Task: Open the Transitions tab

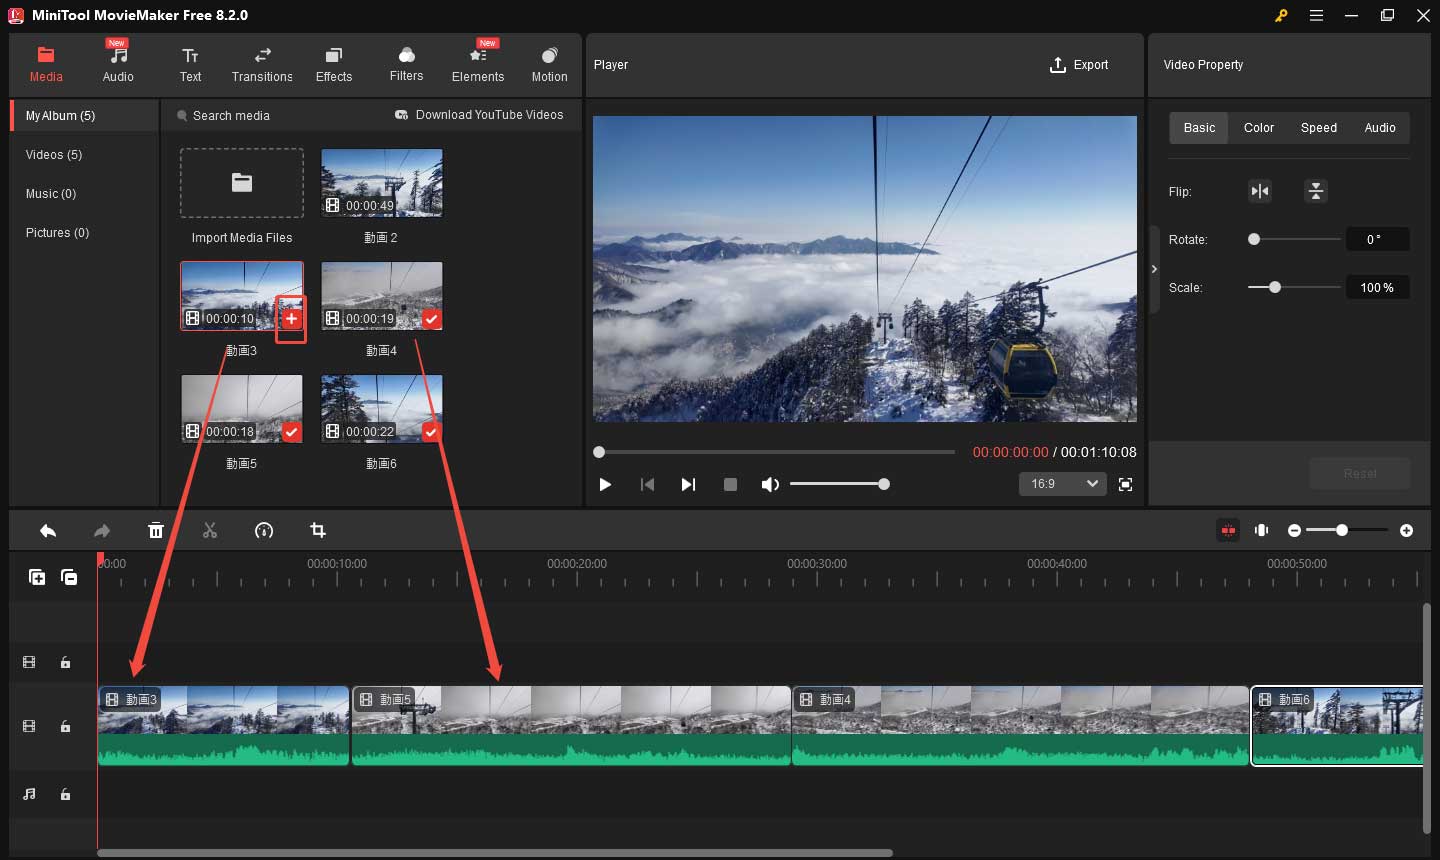Action: point(262,64)
